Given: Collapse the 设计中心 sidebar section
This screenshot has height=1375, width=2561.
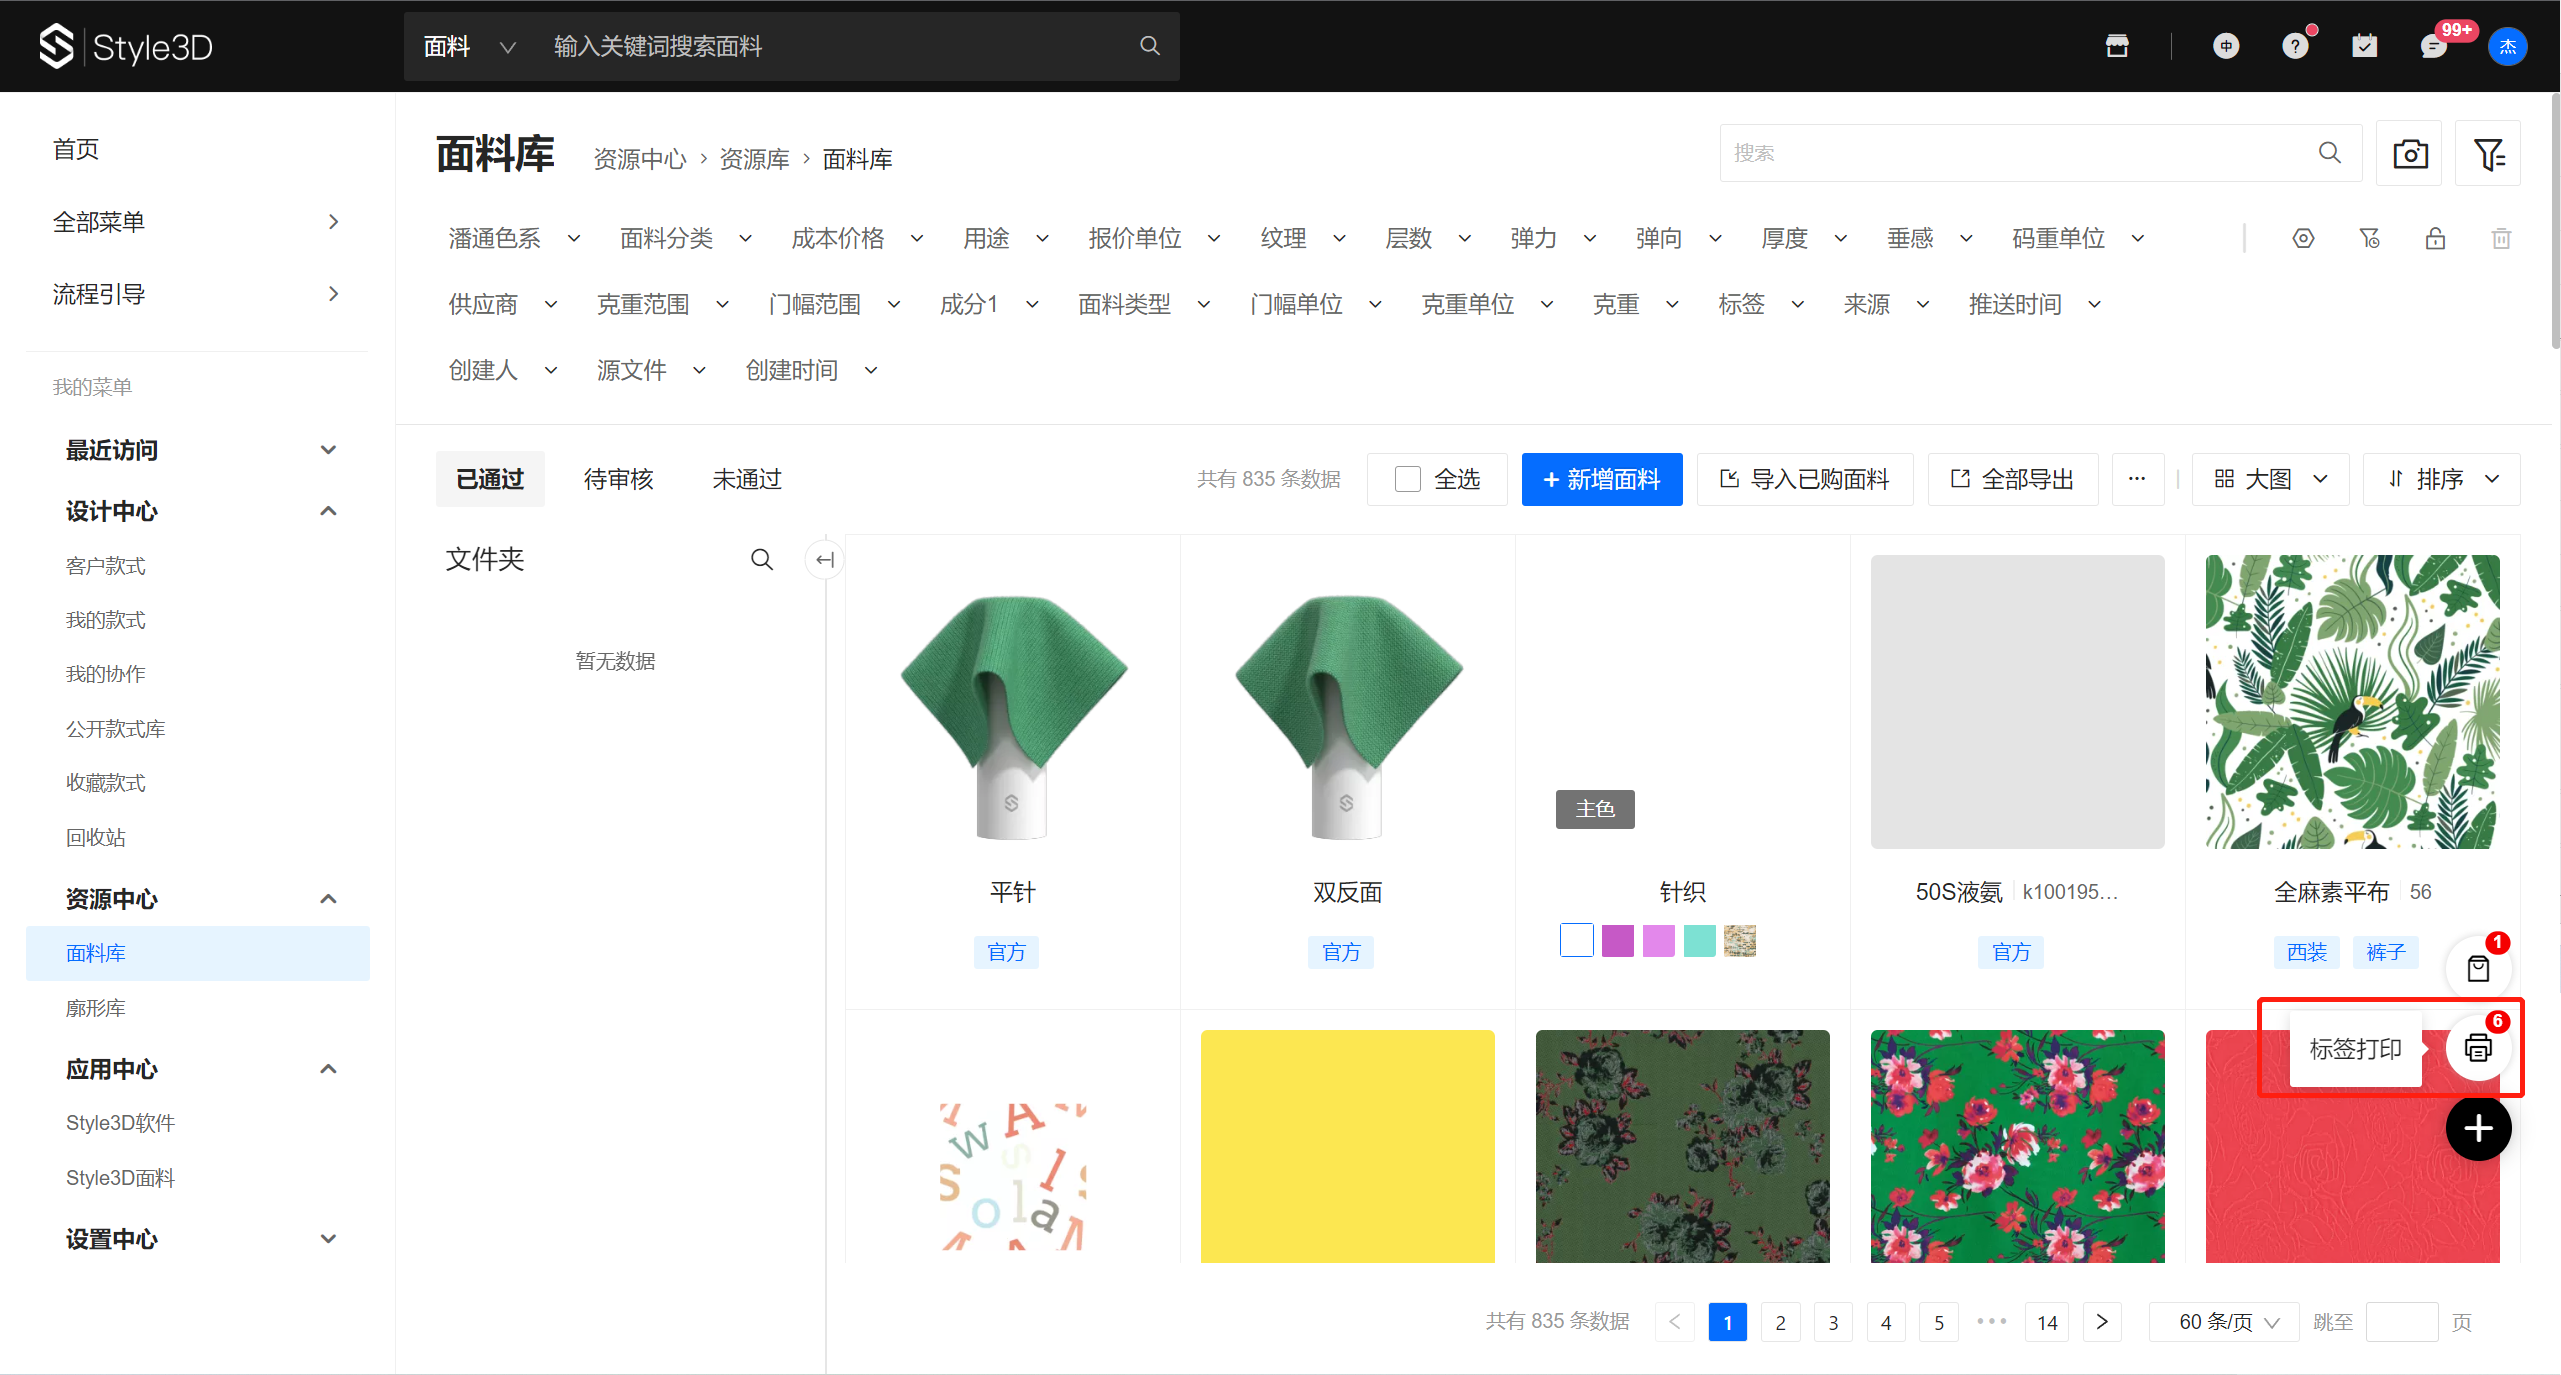Looking at the screenshot, I should (x=327, y=511).
